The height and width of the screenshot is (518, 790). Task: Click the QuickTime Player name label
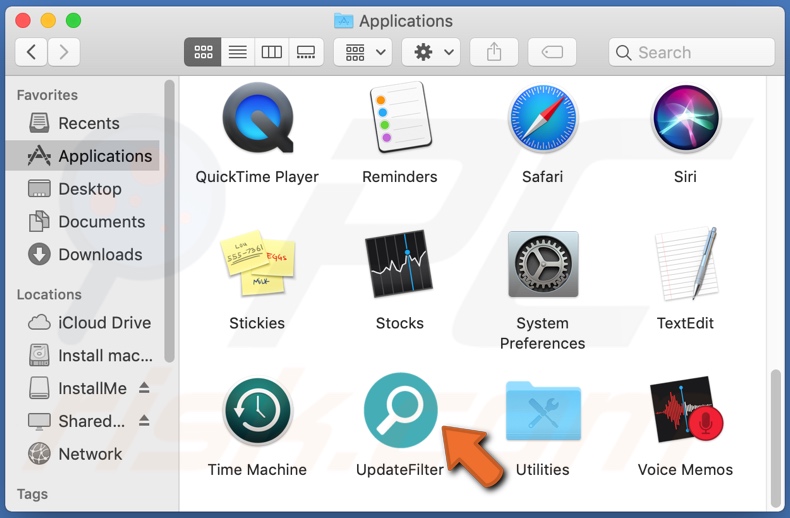[x=257, y=177]
